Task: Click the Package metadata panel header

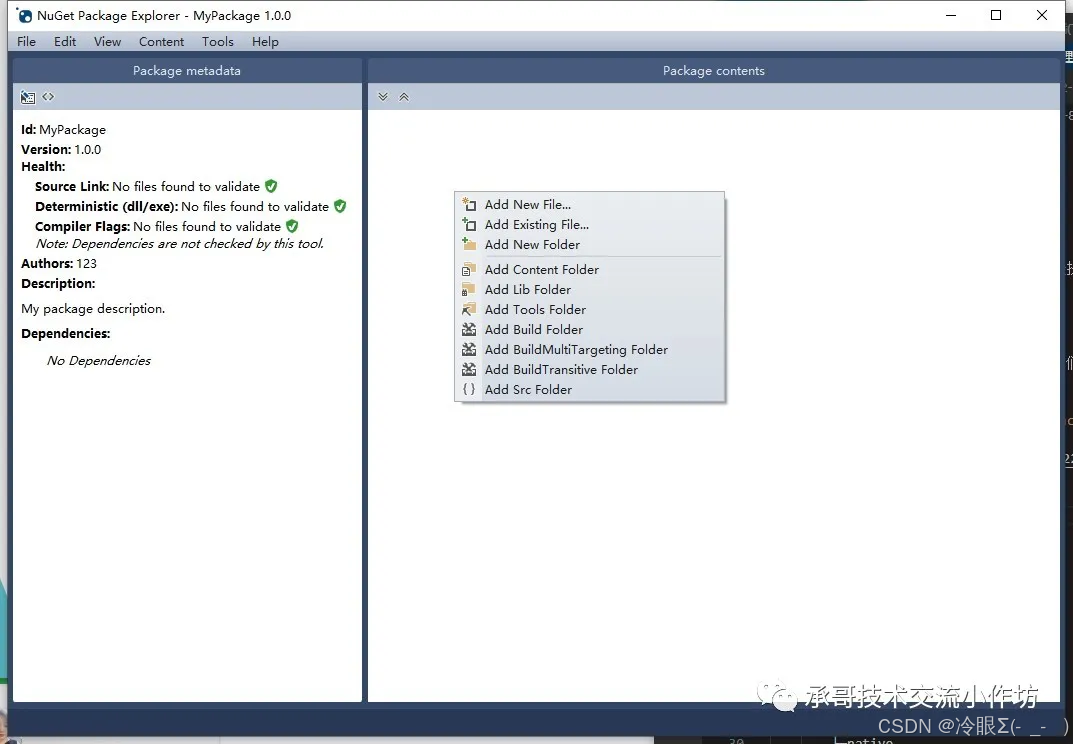Action: click(187, 70)
